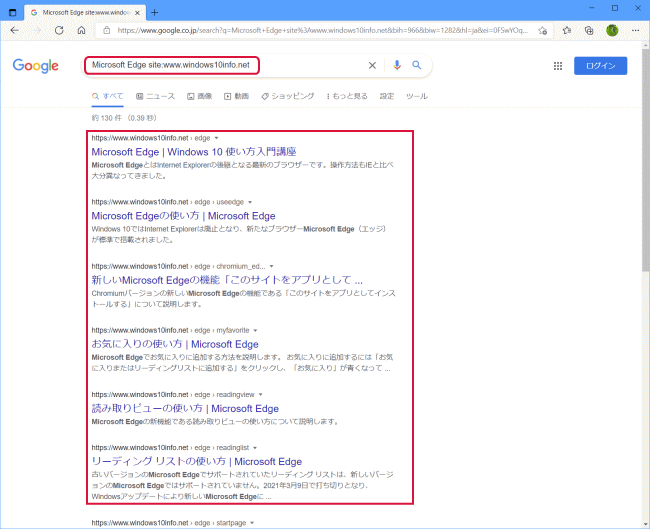650x529 pixels.
Task: Expand the arrow beside the useedge result URL
Action: 250,202
